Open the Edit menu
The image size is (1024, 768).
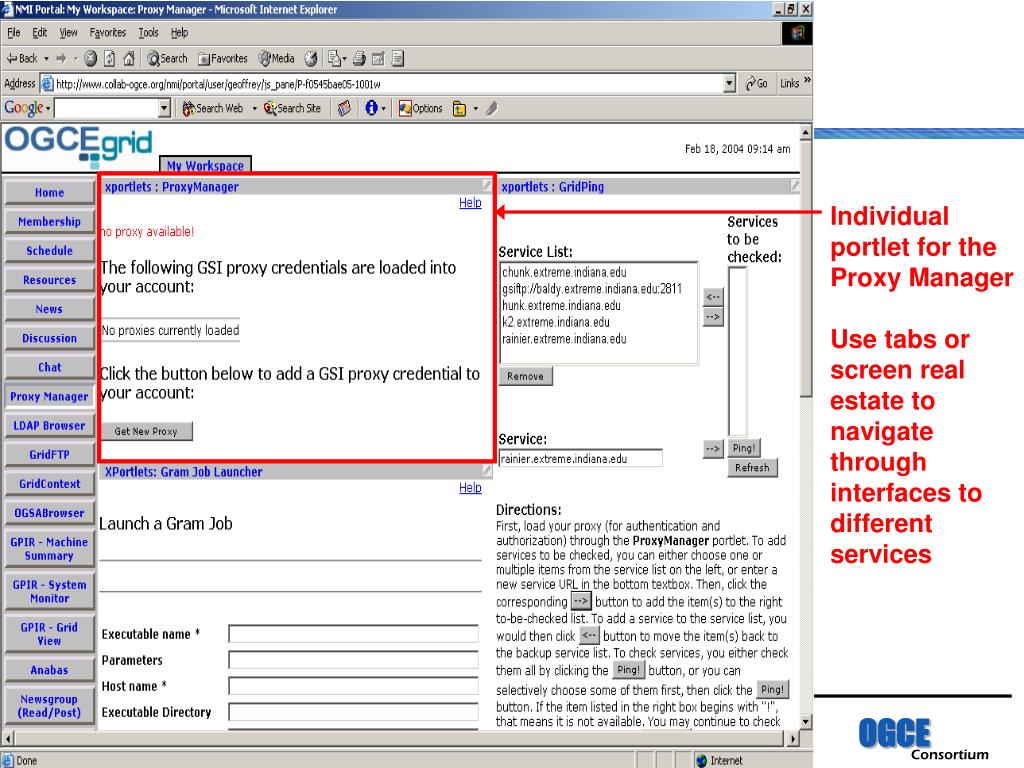click(40, 33)
